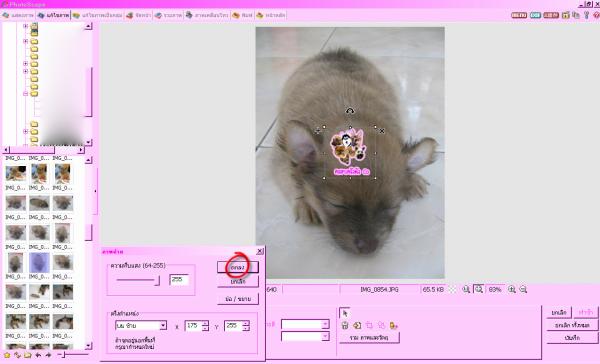Click the yellow icon right of disabled icons
This screenshot has width=600, height=364.
(x=393, y=325)
